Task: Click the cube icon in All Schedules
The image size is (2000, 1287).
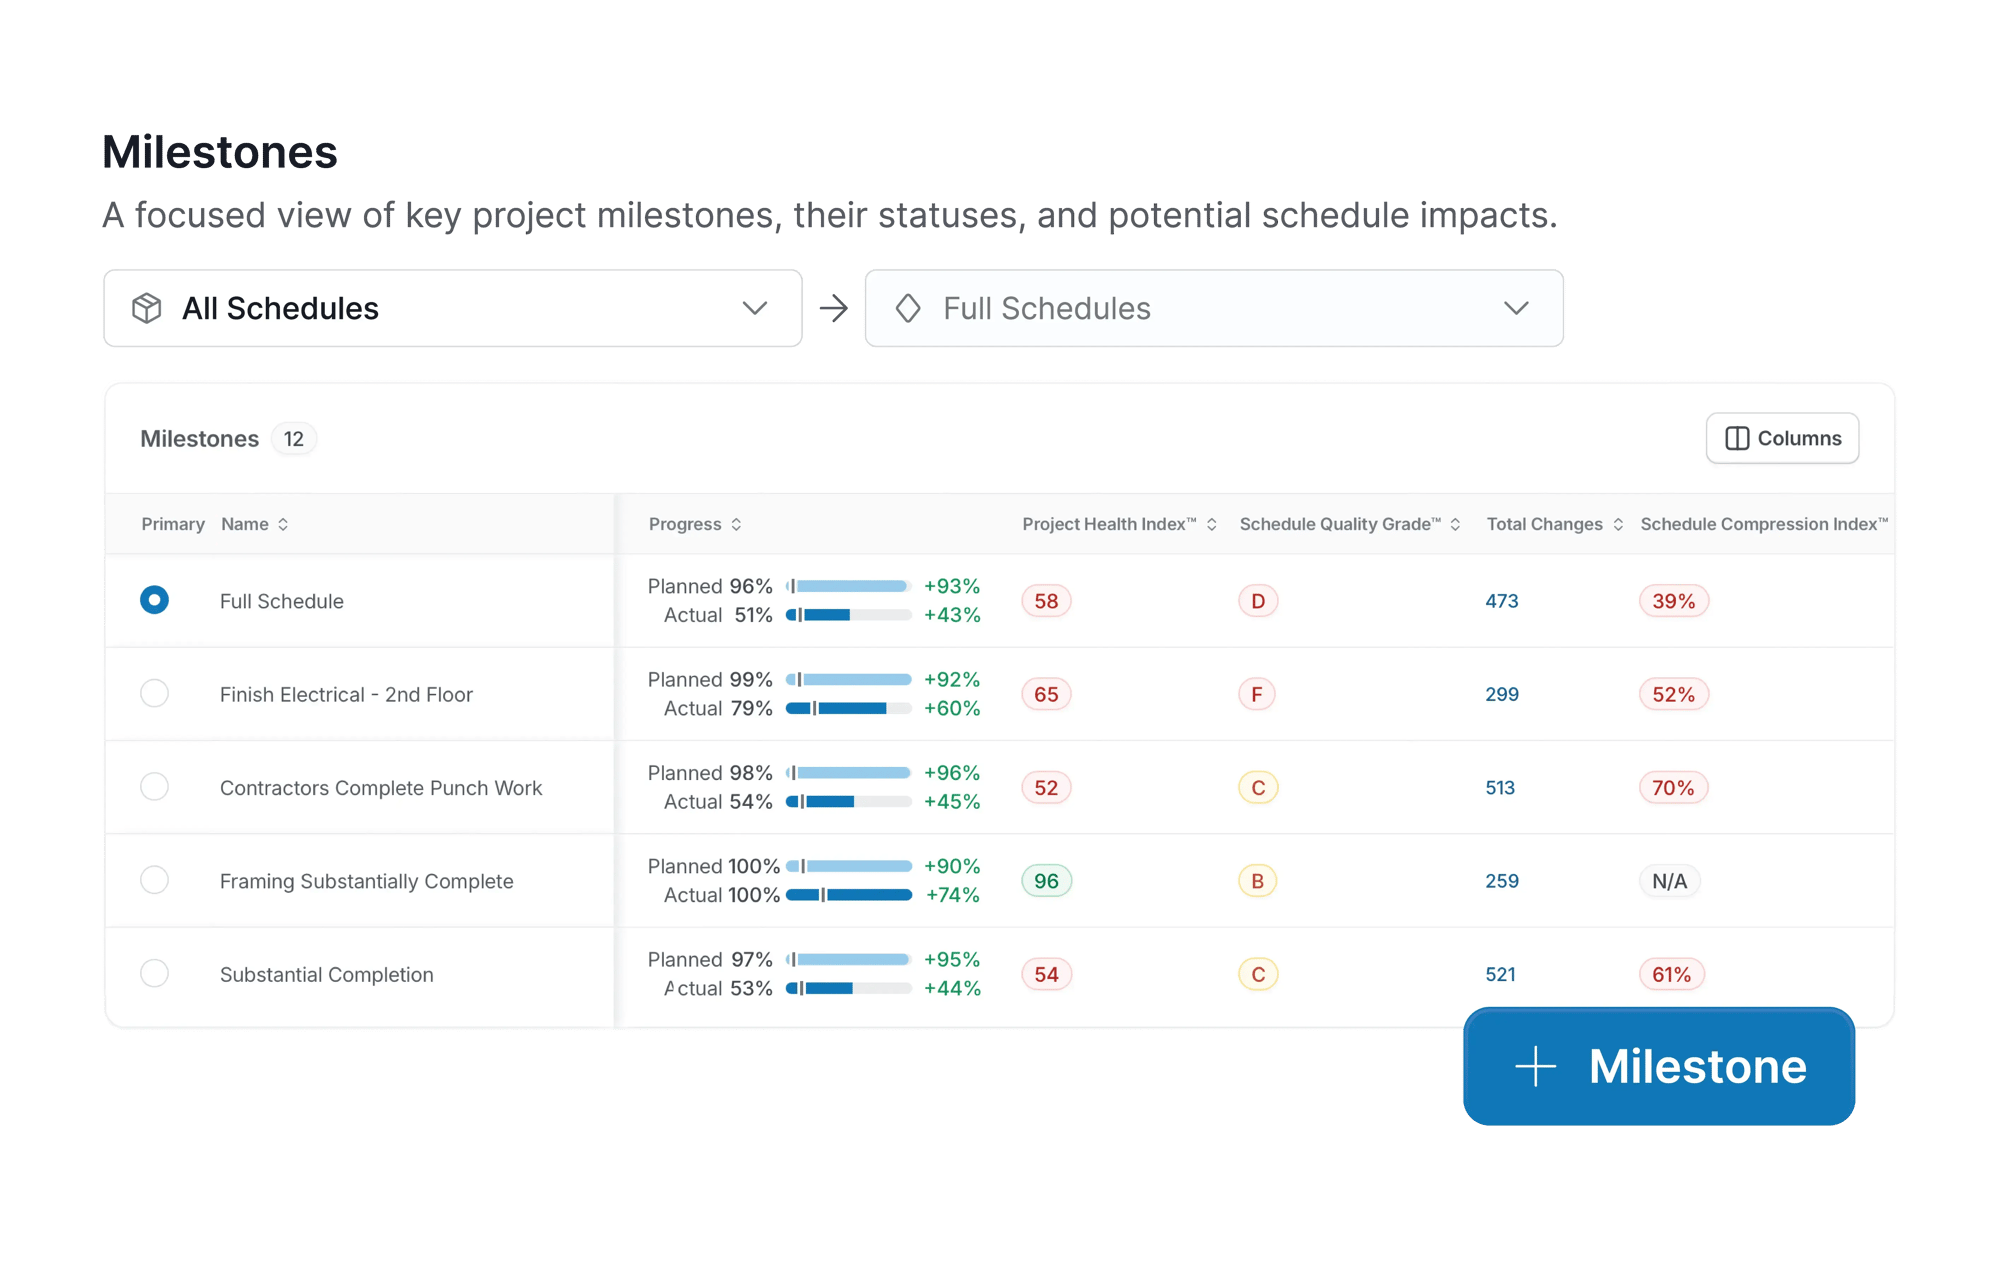Action: [x=147, y=308]
